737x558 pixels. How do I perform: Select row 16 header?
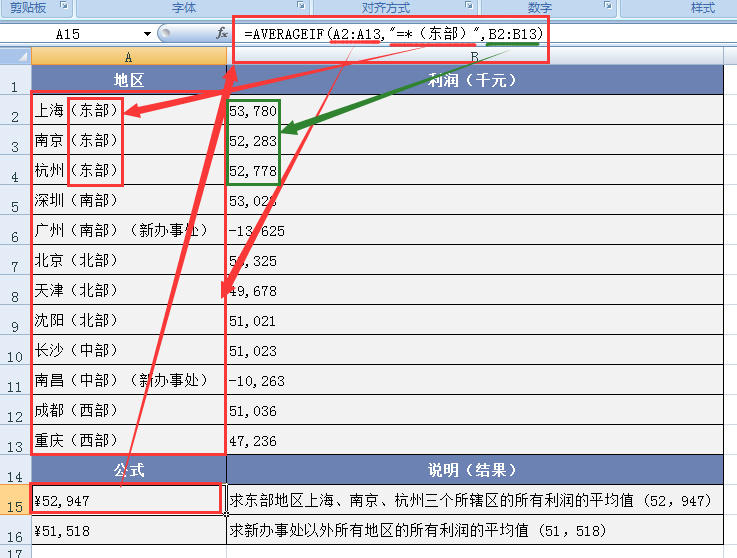tap(15, 530)
